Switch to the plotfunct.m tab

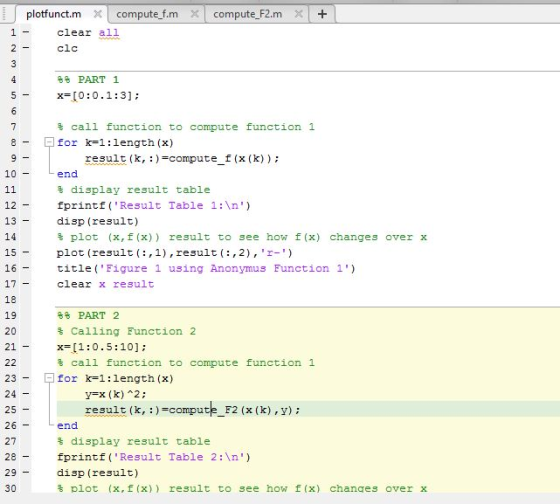point(54,14)
